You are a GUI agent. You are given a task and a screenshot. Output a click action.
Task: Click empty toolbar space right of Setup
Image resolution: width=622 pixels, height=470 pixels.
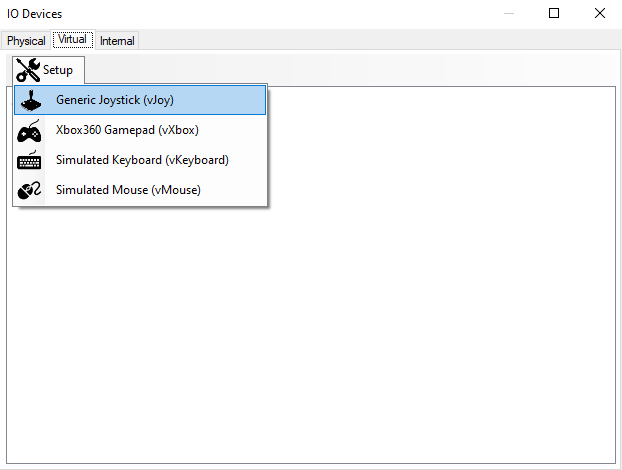click(x=350, y=69)
